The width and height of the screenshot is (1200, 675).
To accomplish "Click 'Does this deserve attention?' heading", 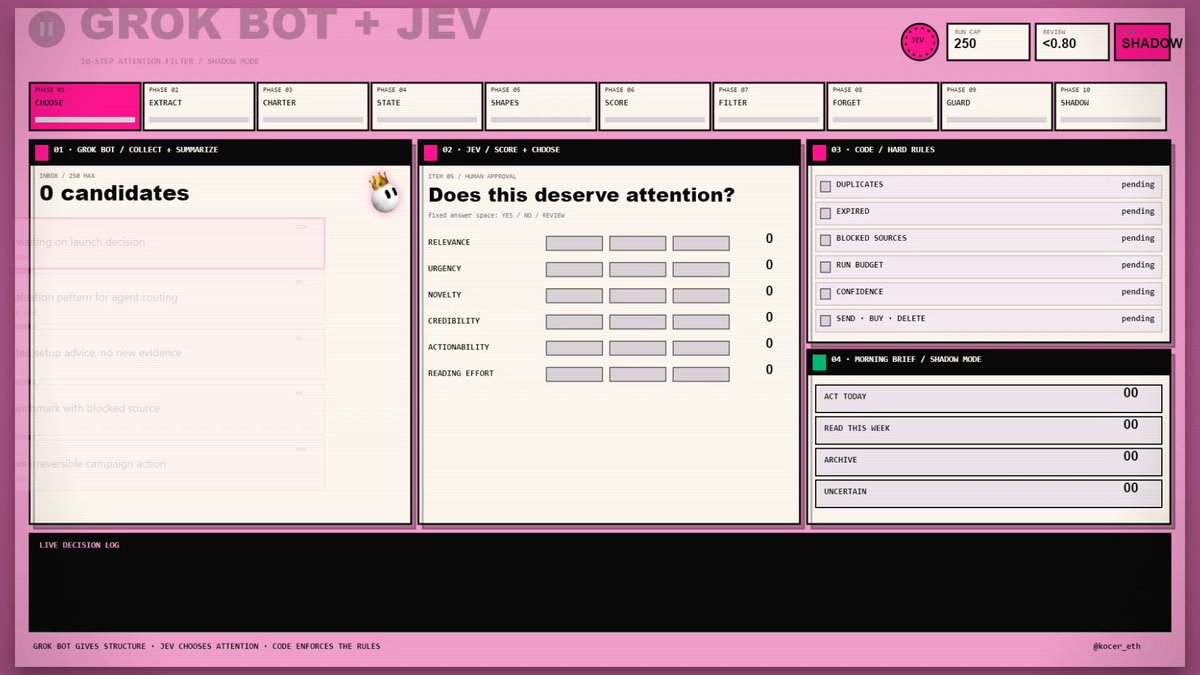I will point(581,195).
